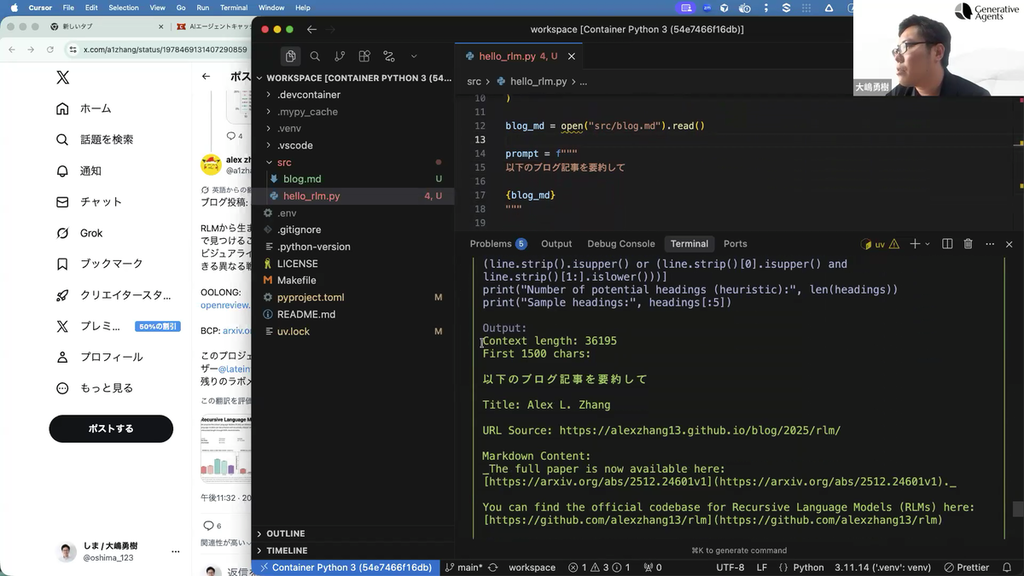Viewport: 1024px width, 576px height.
Task: Open the Terminal menu in macOS menu bar
Action: [233, 8]
